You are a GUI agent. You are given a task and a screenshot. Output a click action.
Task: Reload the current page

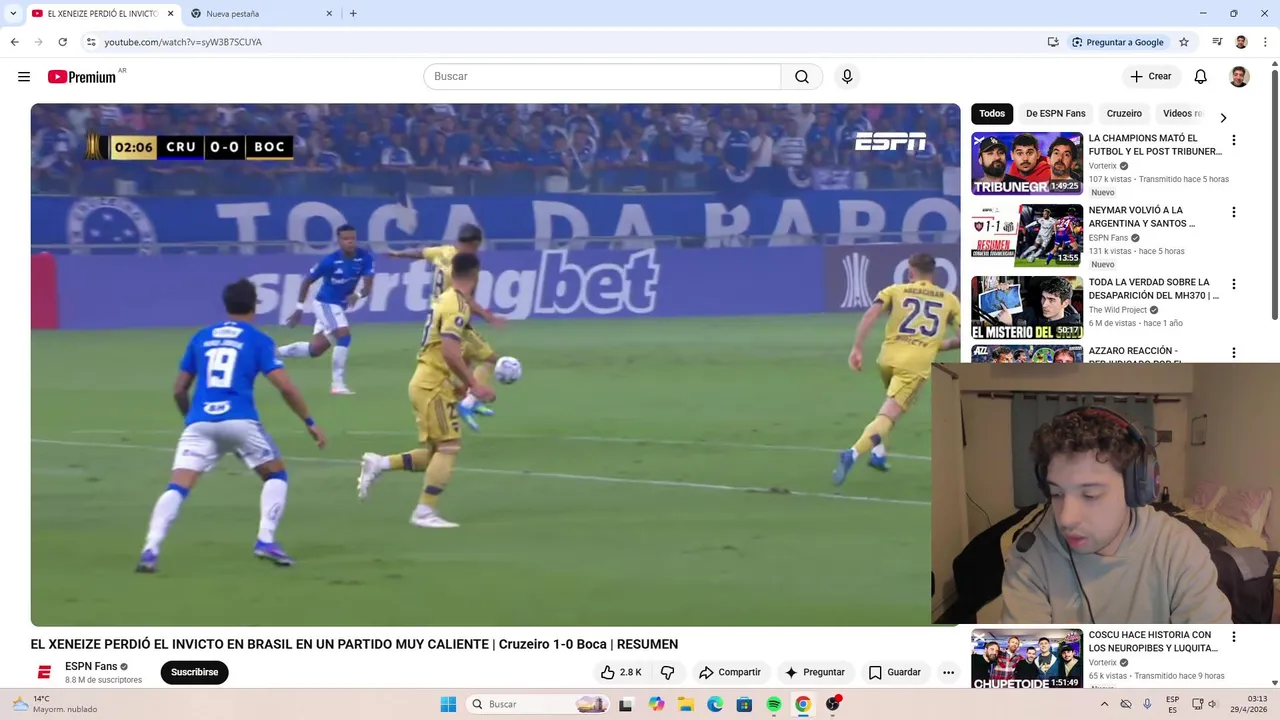coord(62,42)
